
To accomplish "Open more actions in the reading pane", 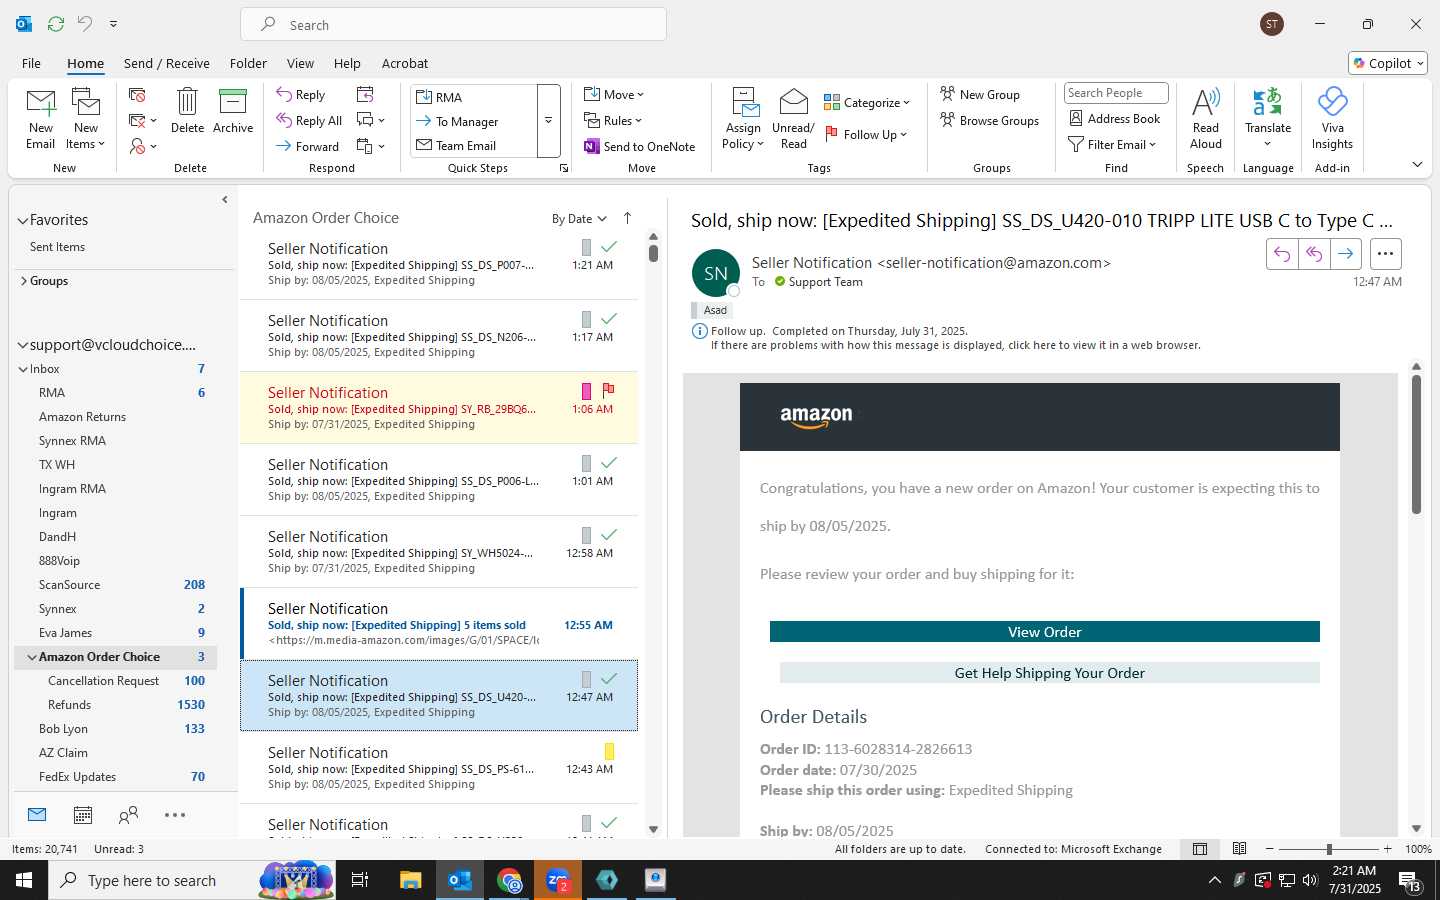I will pos(1385,254).
